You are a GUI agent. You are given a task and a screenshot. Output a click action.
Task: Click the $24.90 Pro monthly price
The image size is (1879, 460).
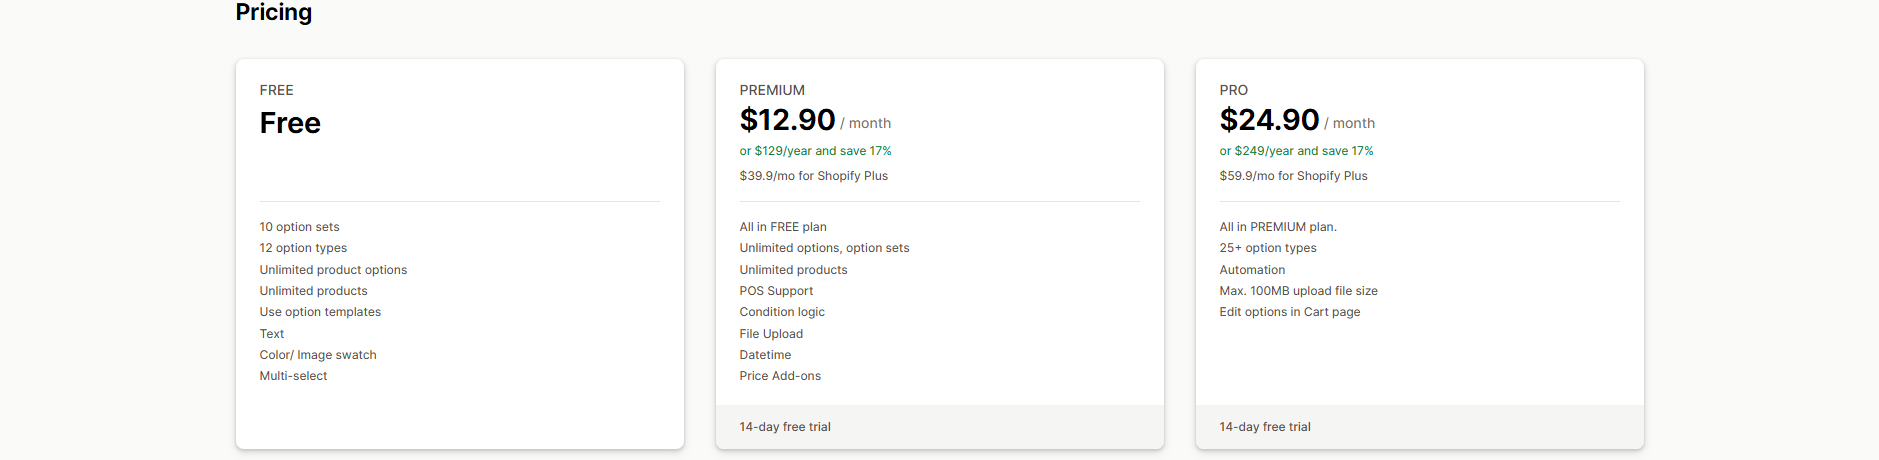click(1268, 120)
